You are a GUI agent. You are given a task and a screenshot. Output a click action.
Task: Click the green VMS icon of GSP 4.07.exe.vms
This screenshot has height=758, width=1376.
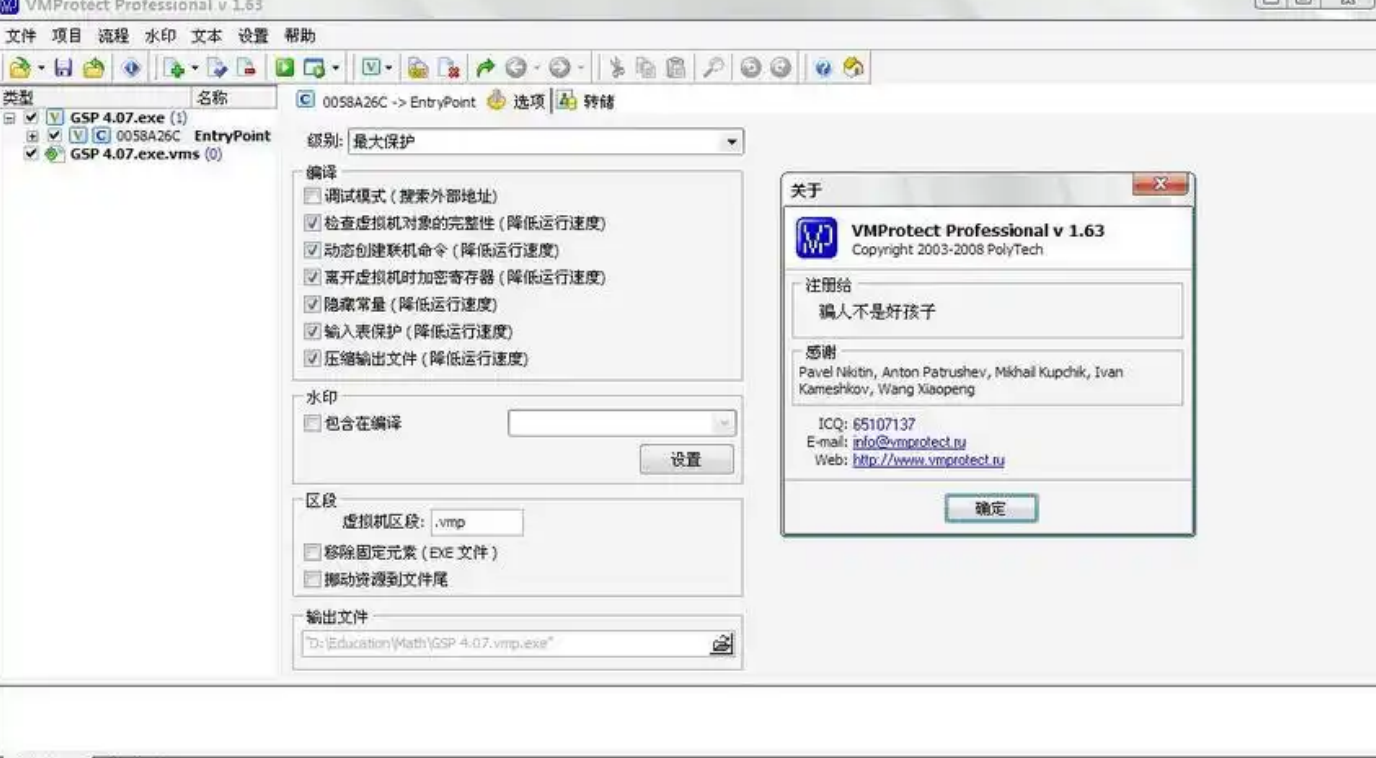click(x=54, y=154)
